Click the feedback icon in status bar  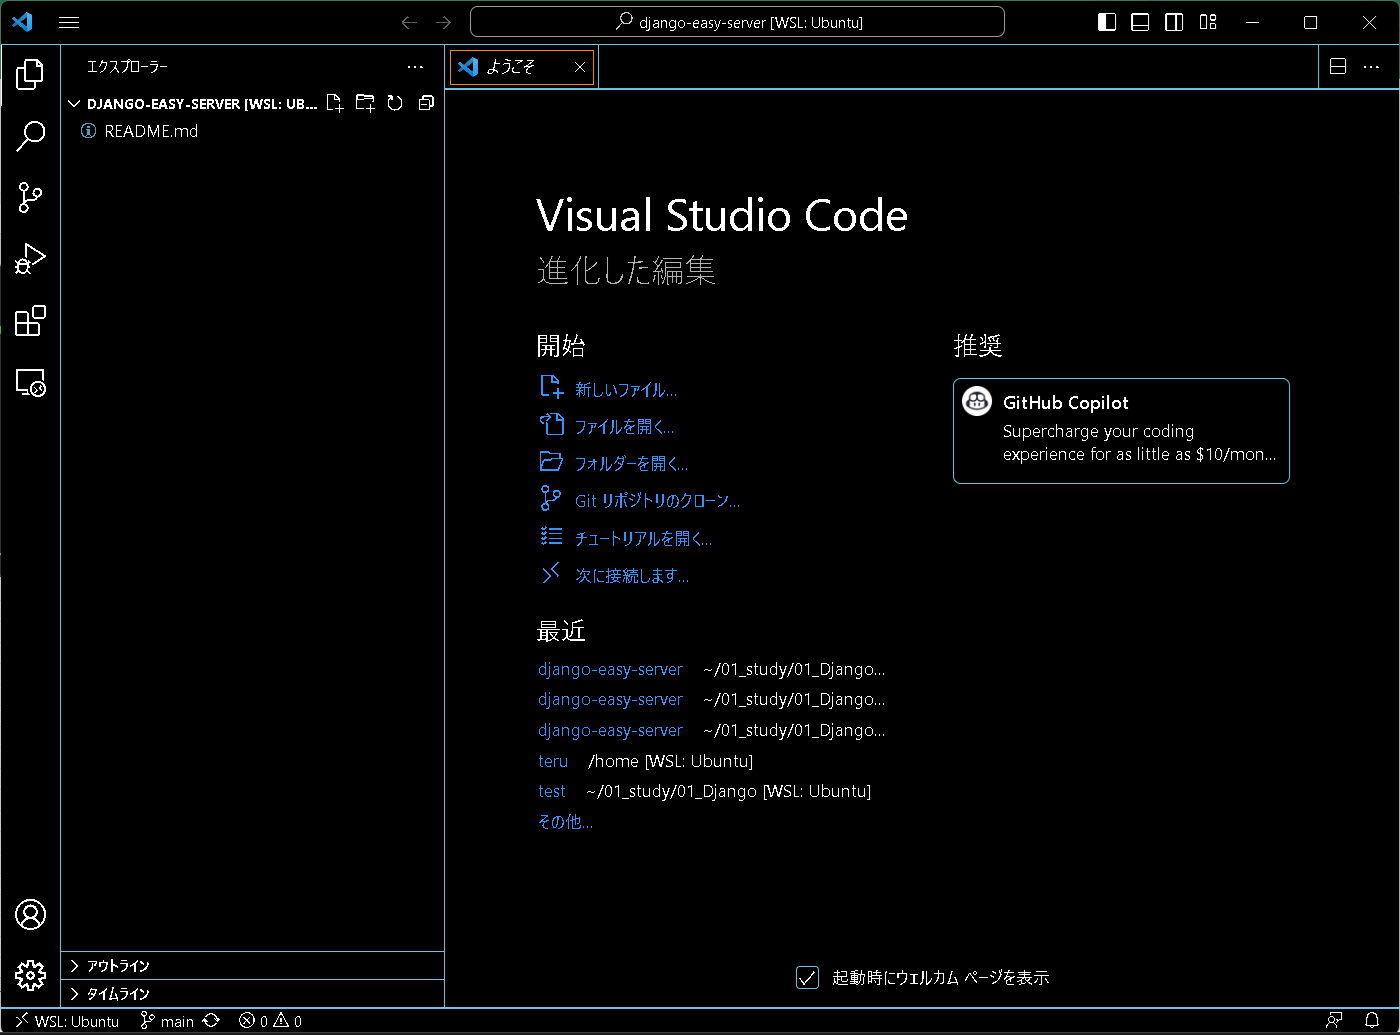pyautogui.click(x=1334, y=1021)
